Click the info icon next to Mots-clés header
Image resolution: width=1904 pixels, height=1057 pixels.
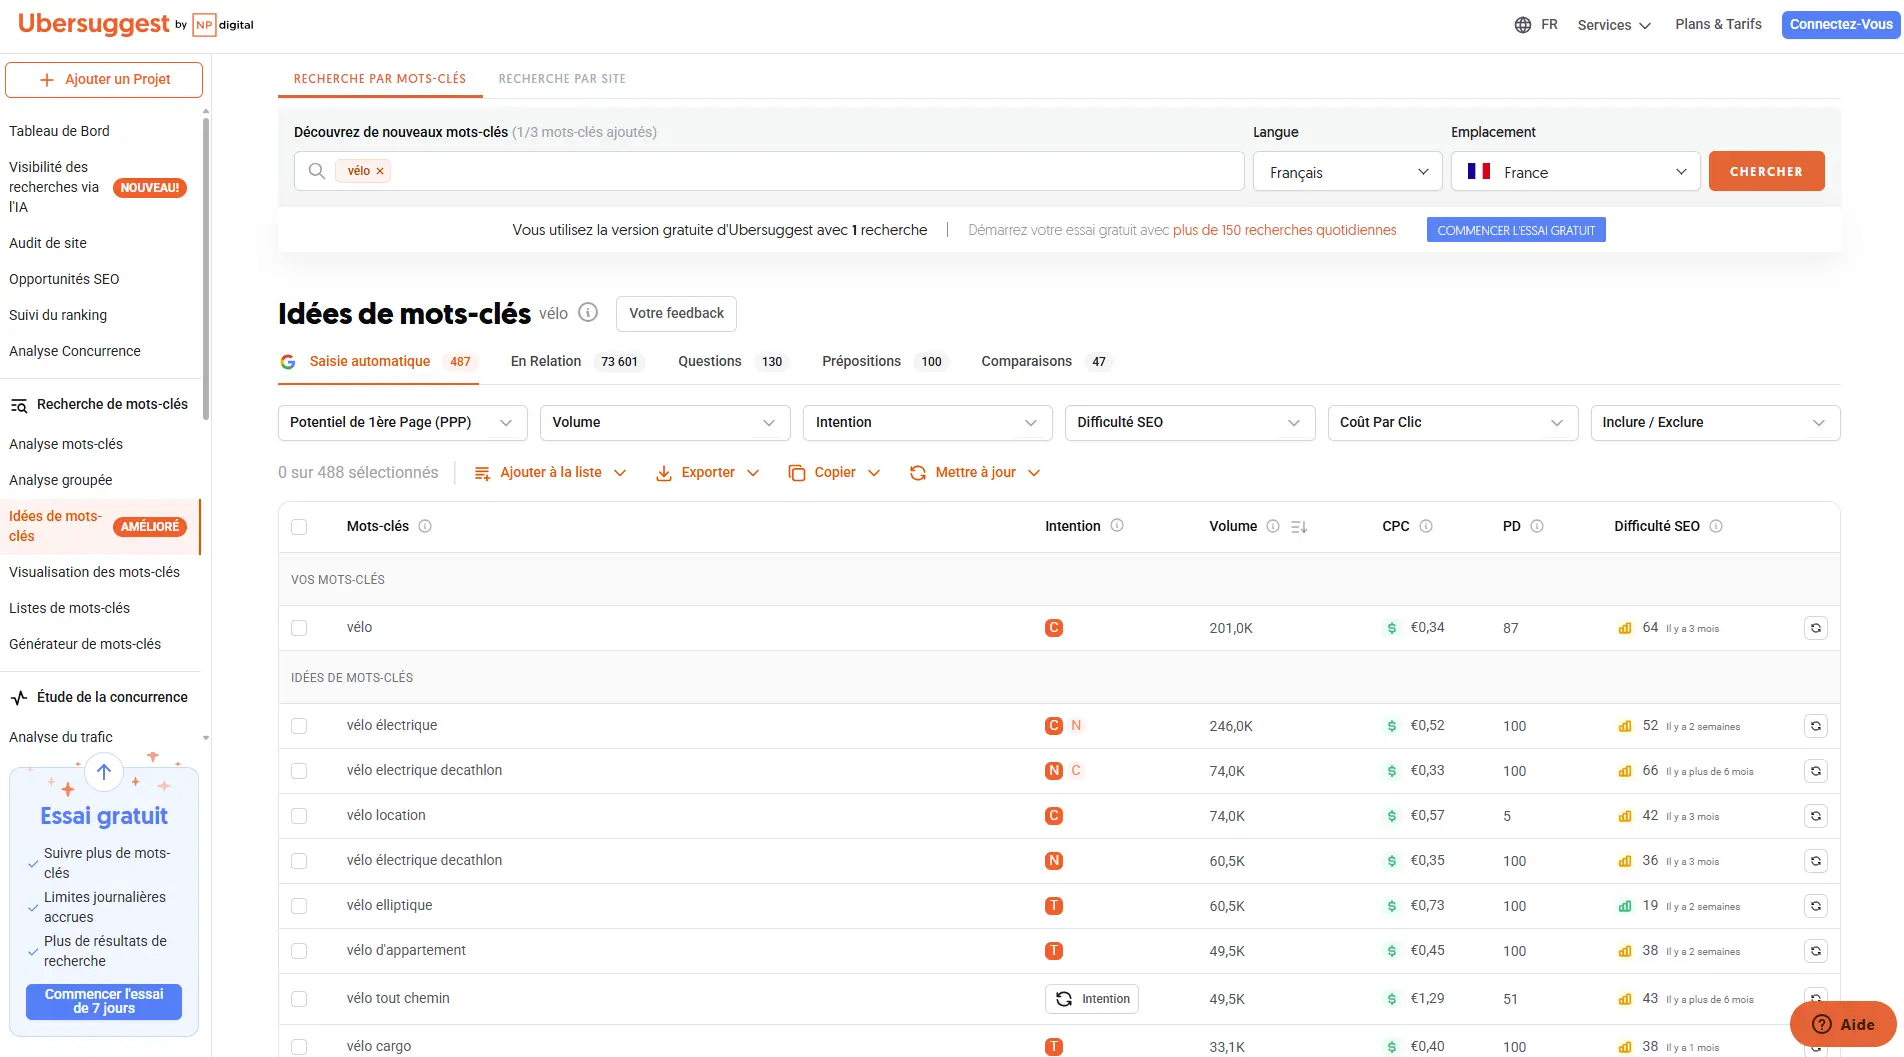[x=425, y=527]
